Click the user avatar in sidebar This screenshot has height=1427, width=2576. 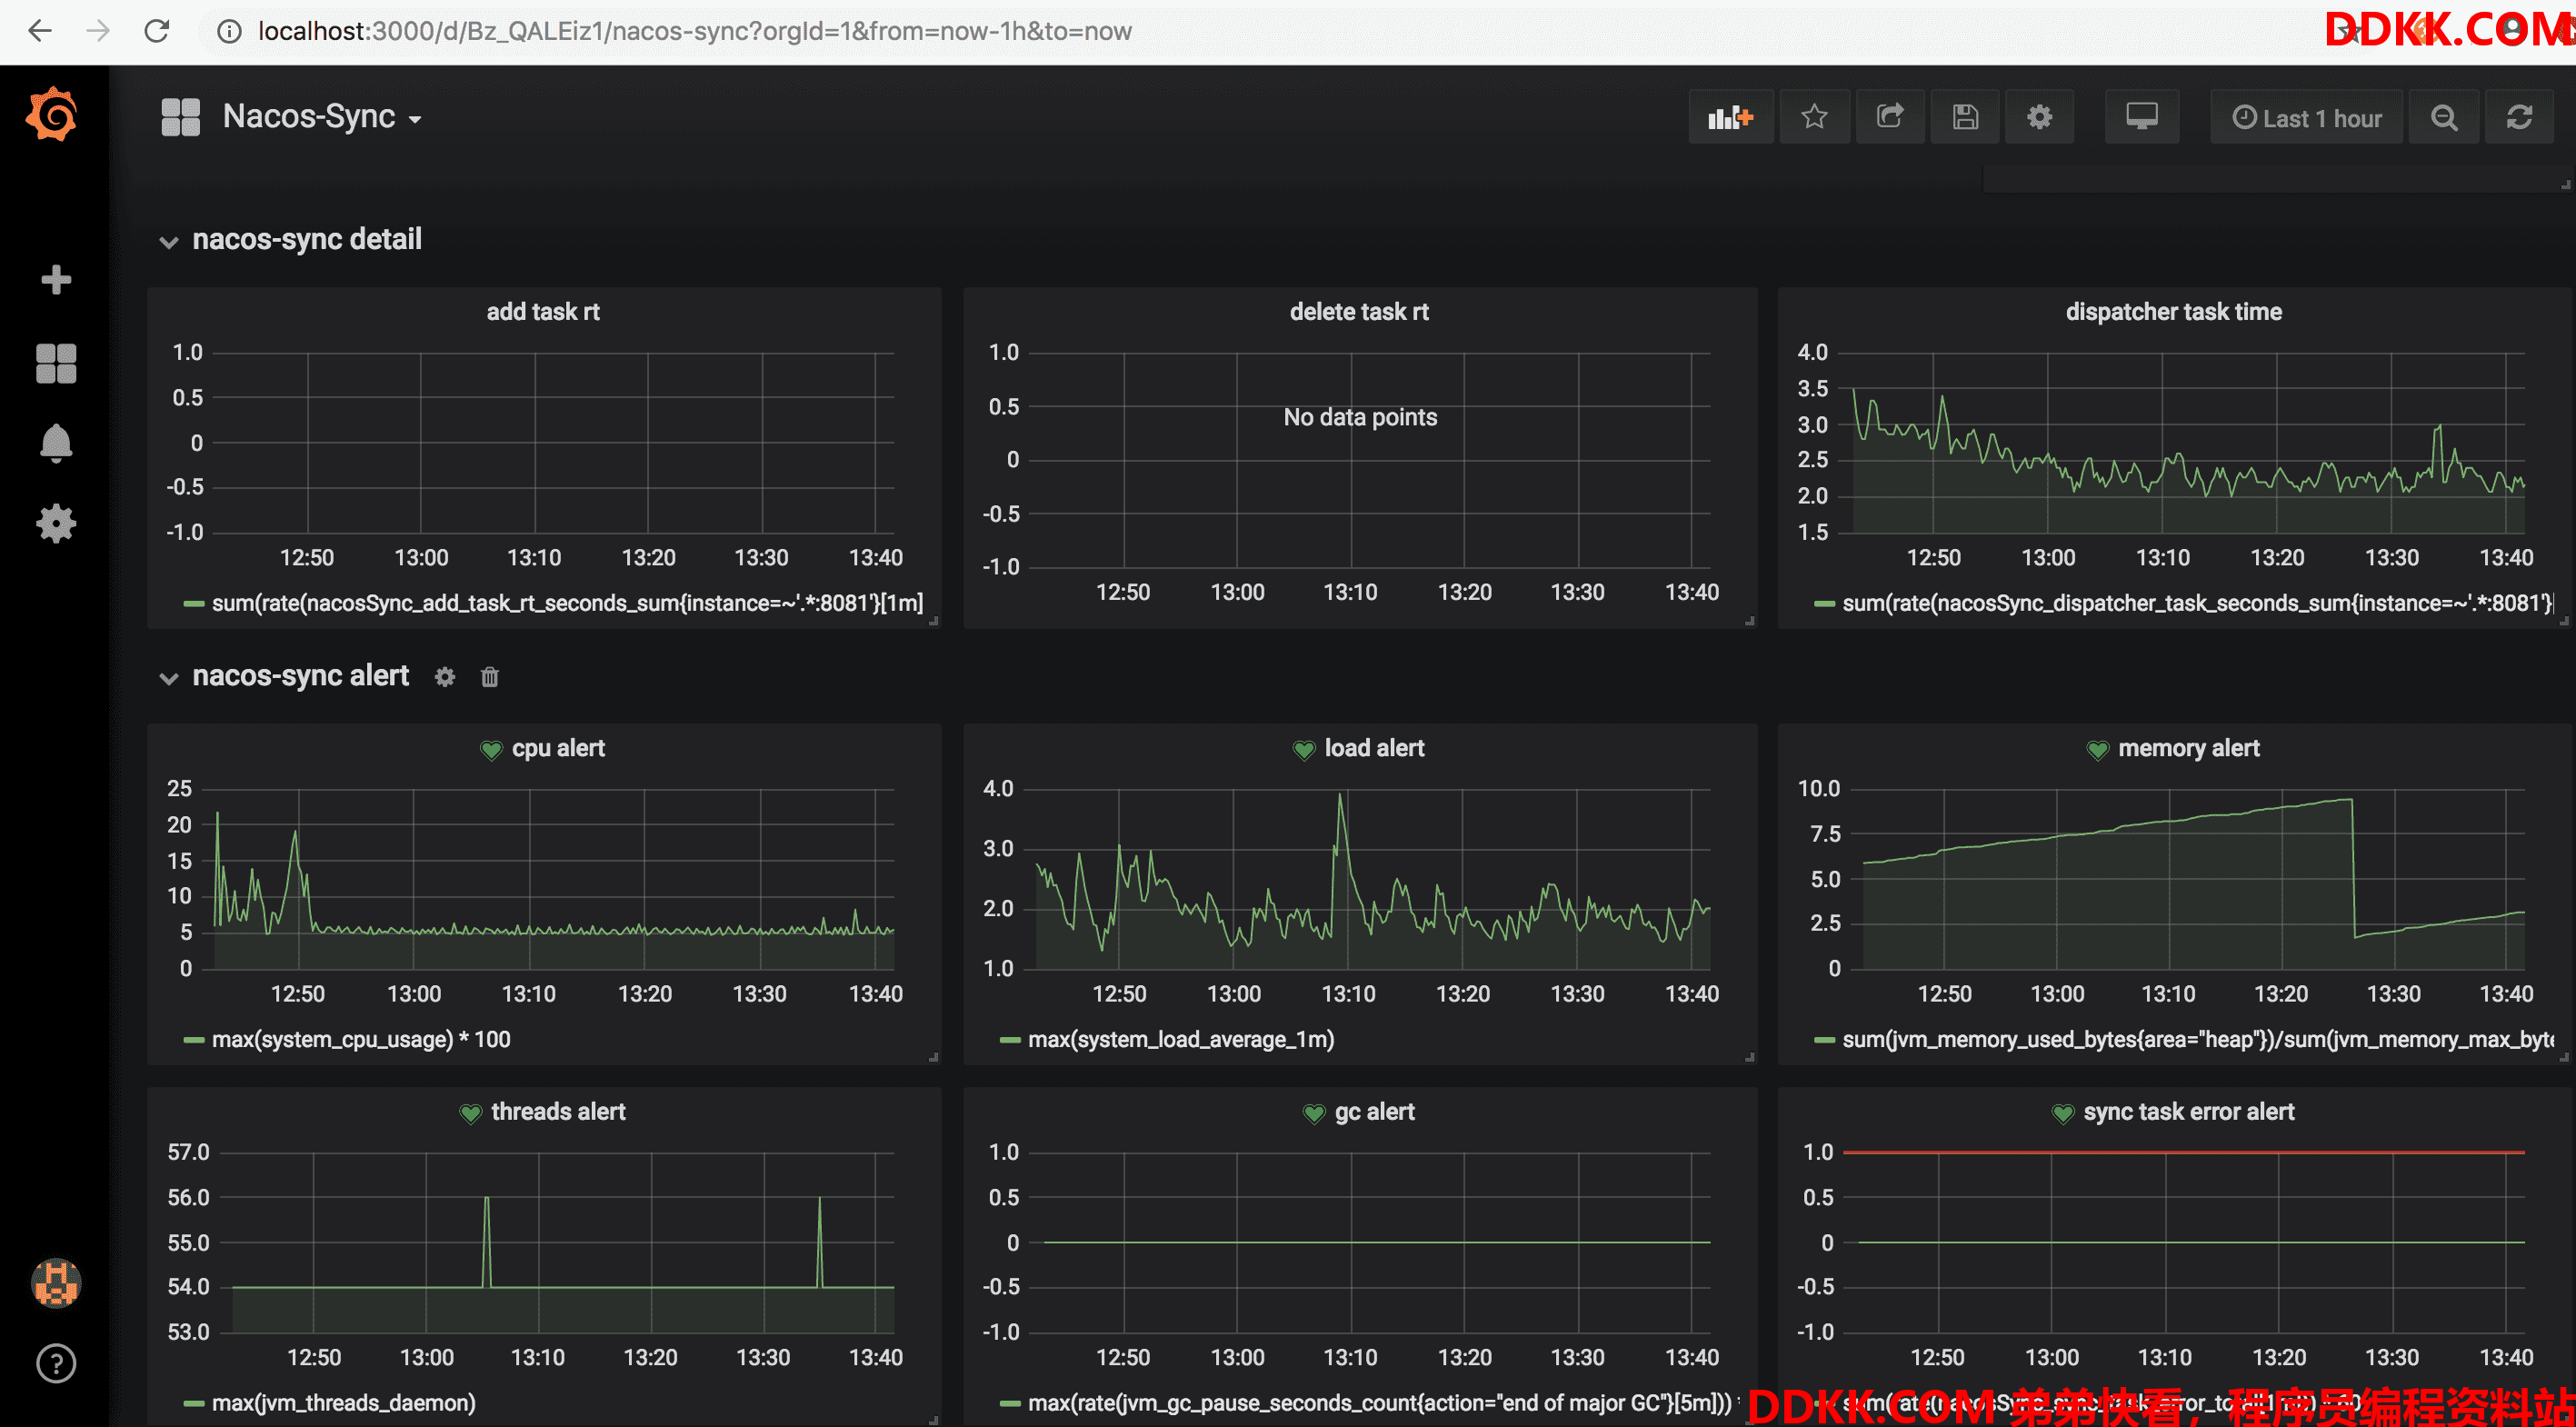[56, 1282]
